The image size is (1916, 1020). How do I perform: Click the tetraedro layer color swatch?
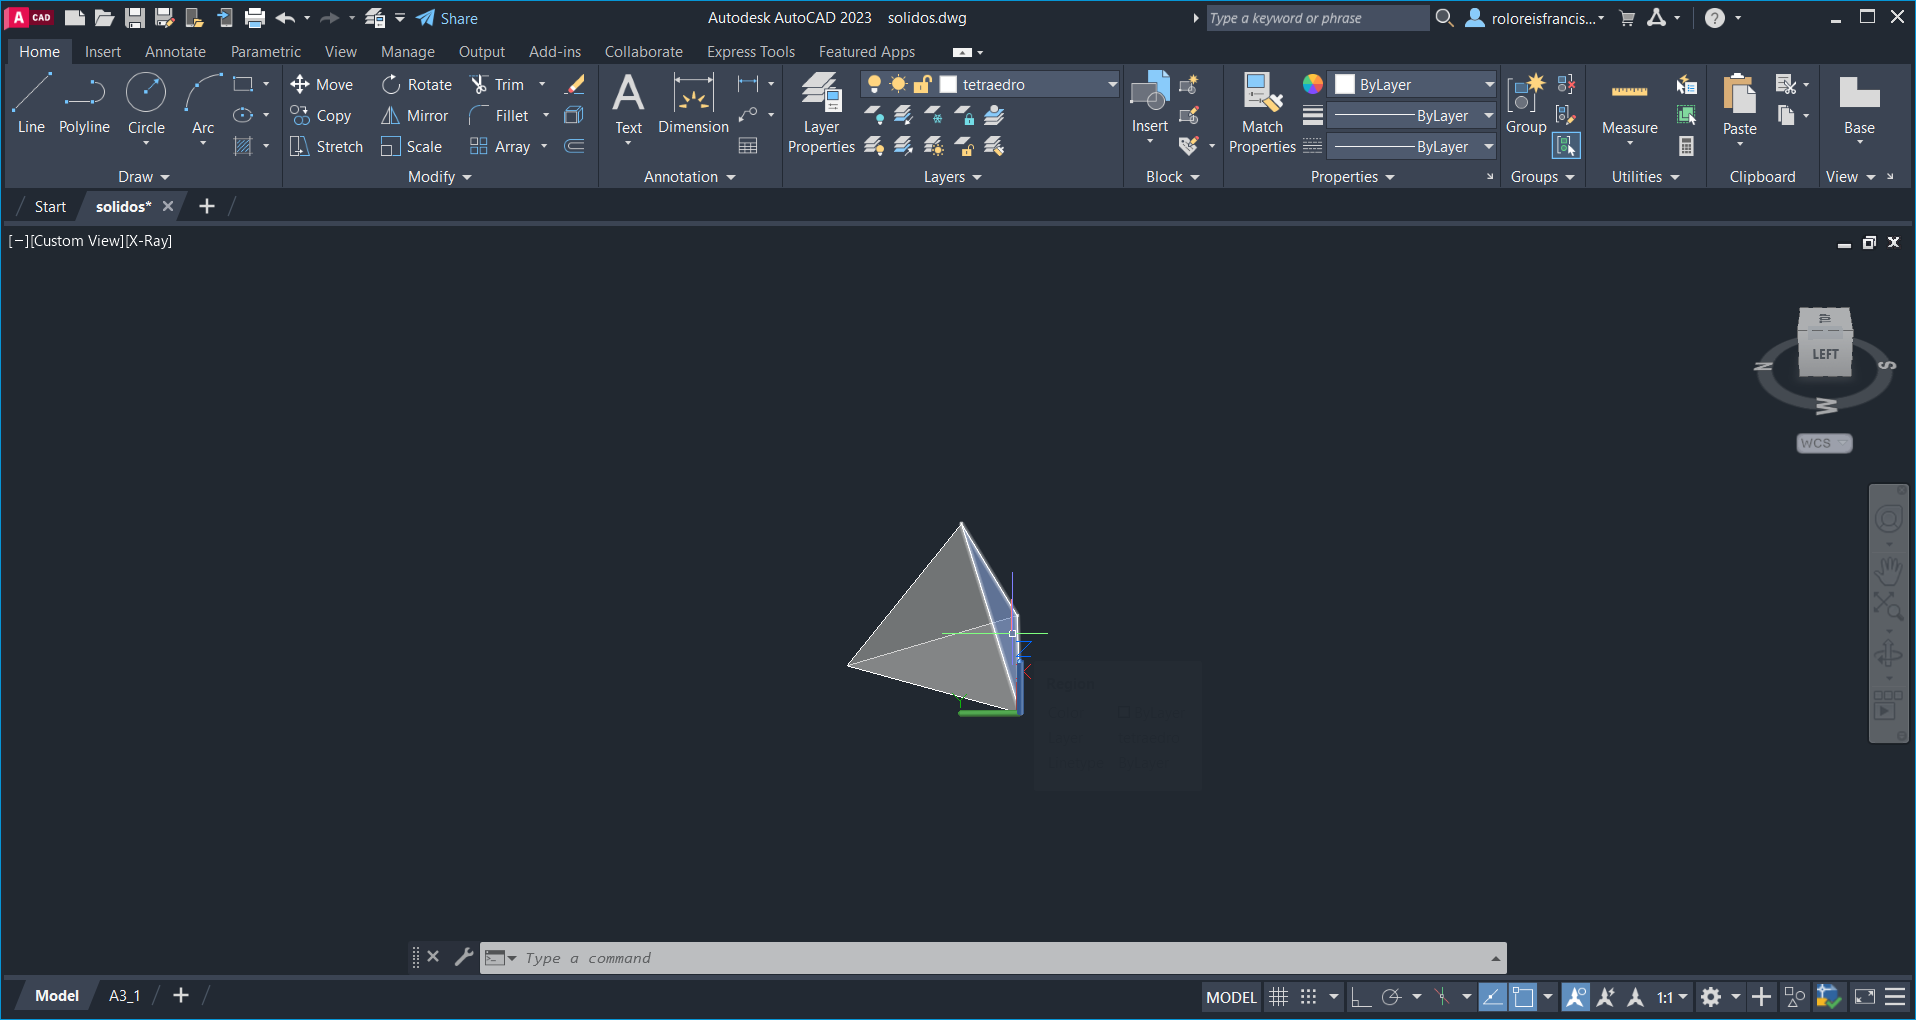[x=949, y=85]
